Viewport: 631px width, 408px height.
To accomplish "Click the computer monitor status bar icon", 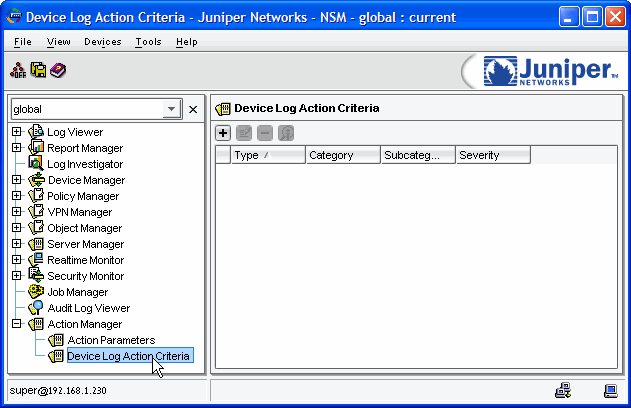I will [611, 390].
